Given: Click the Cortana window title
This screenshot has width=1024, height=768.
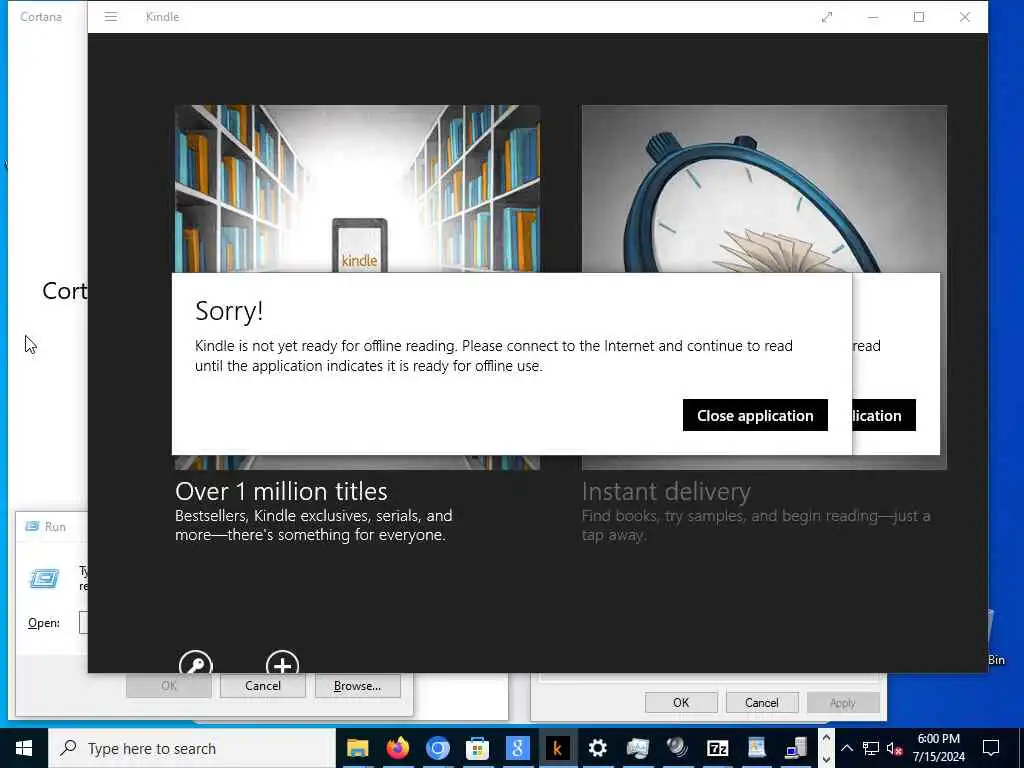Looking at the screenshot, I should tap(41, 17).
